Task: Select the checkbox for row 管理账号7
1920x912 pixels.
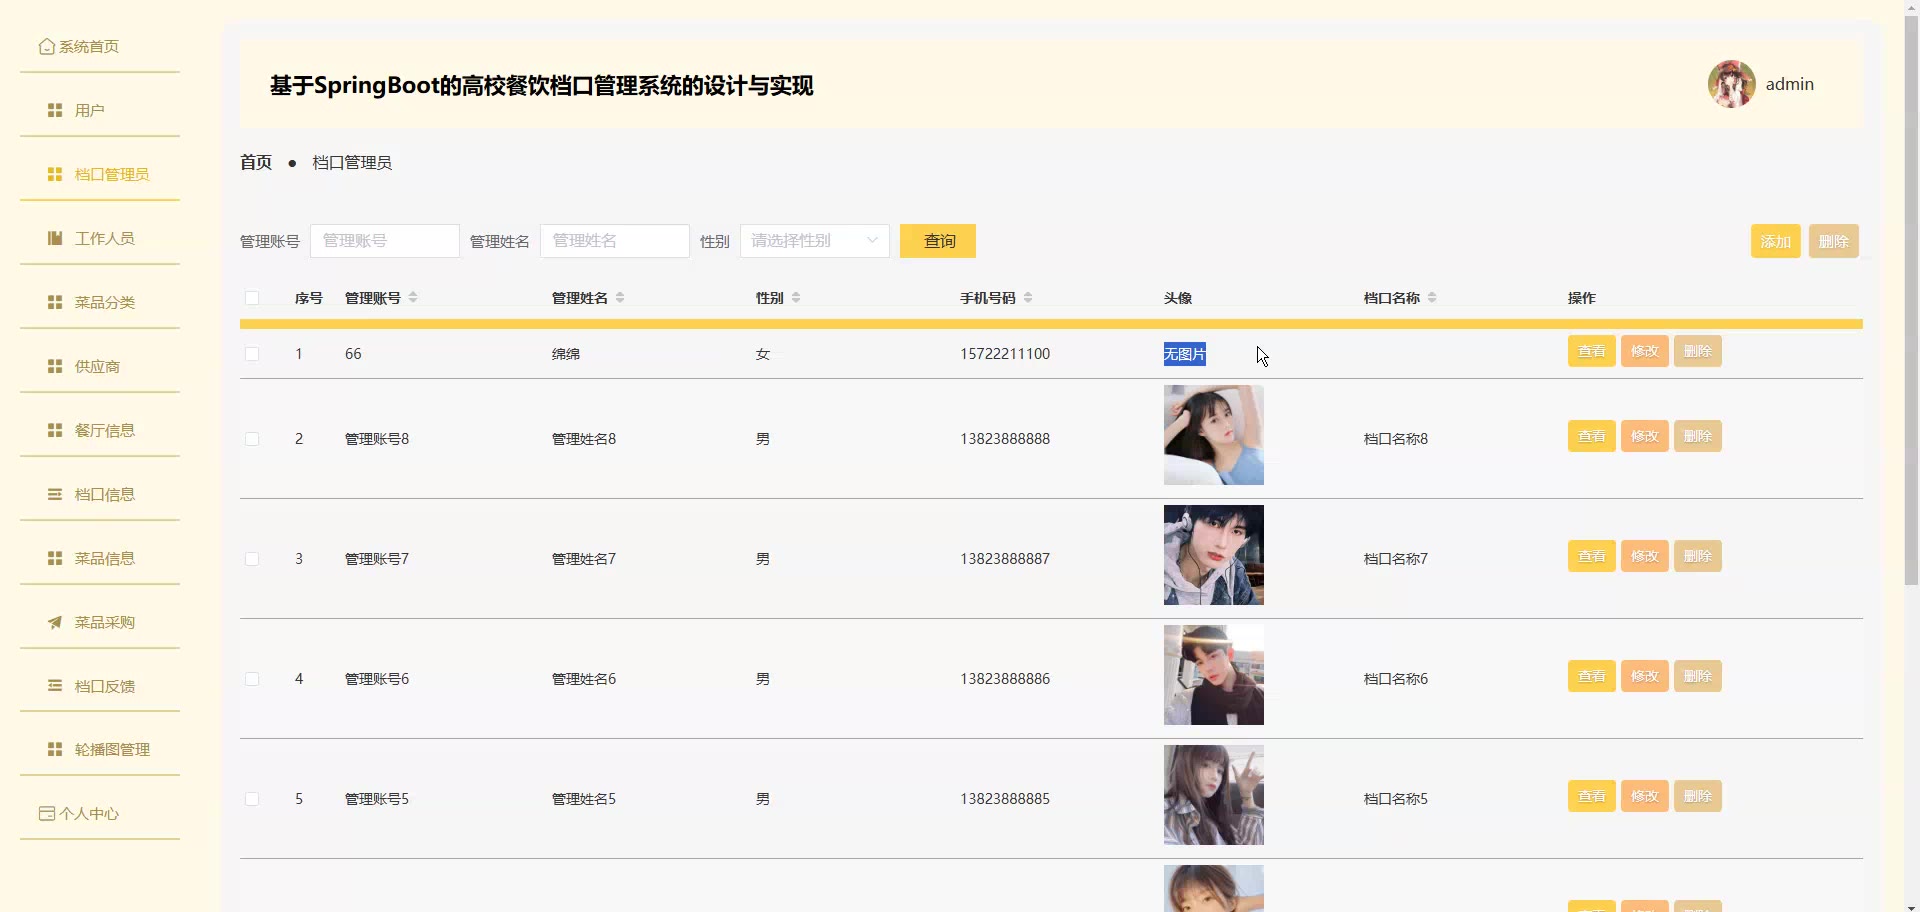Action: click(252, 559)
